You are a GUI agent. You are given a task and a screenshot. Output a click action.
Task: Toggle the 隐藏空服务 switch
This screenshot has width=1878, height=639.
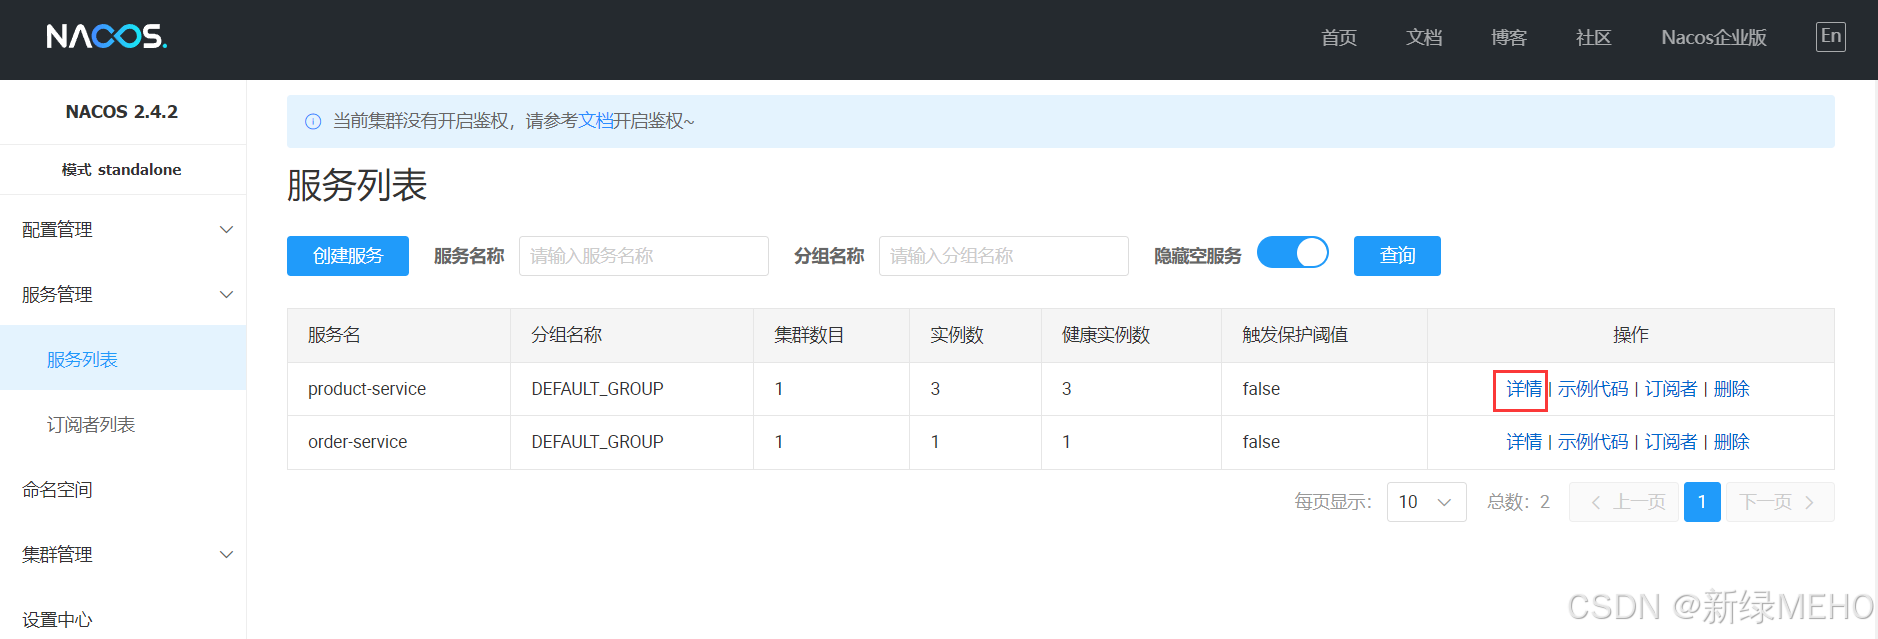pos(1292,253)
